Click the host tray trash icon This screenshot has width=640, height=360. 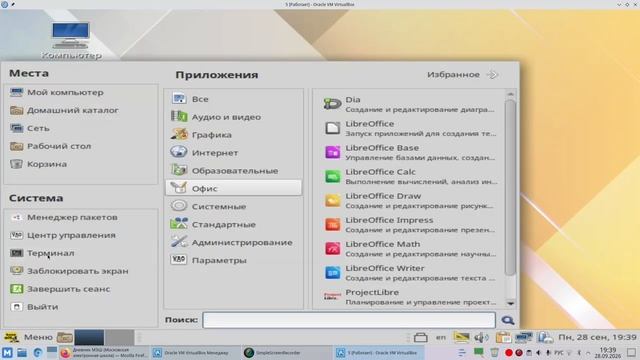pyautogui.click(x=494, y=353)
